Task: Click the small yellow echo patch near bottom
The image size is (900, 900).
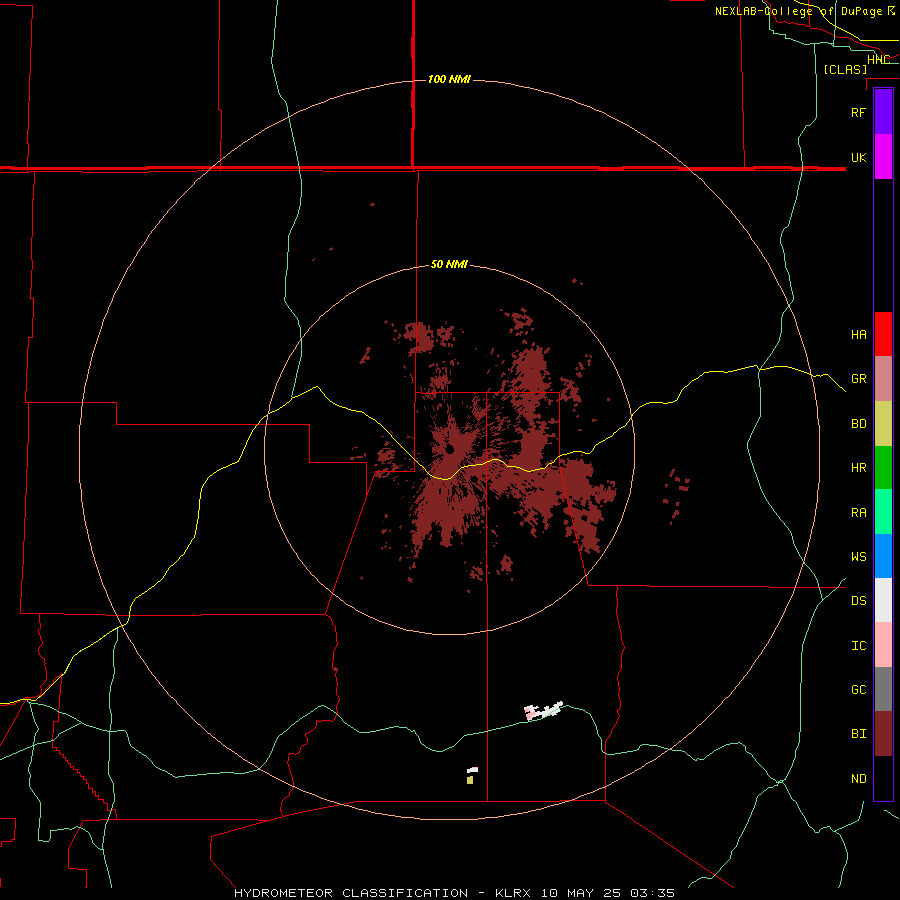Action: point(470,780)
